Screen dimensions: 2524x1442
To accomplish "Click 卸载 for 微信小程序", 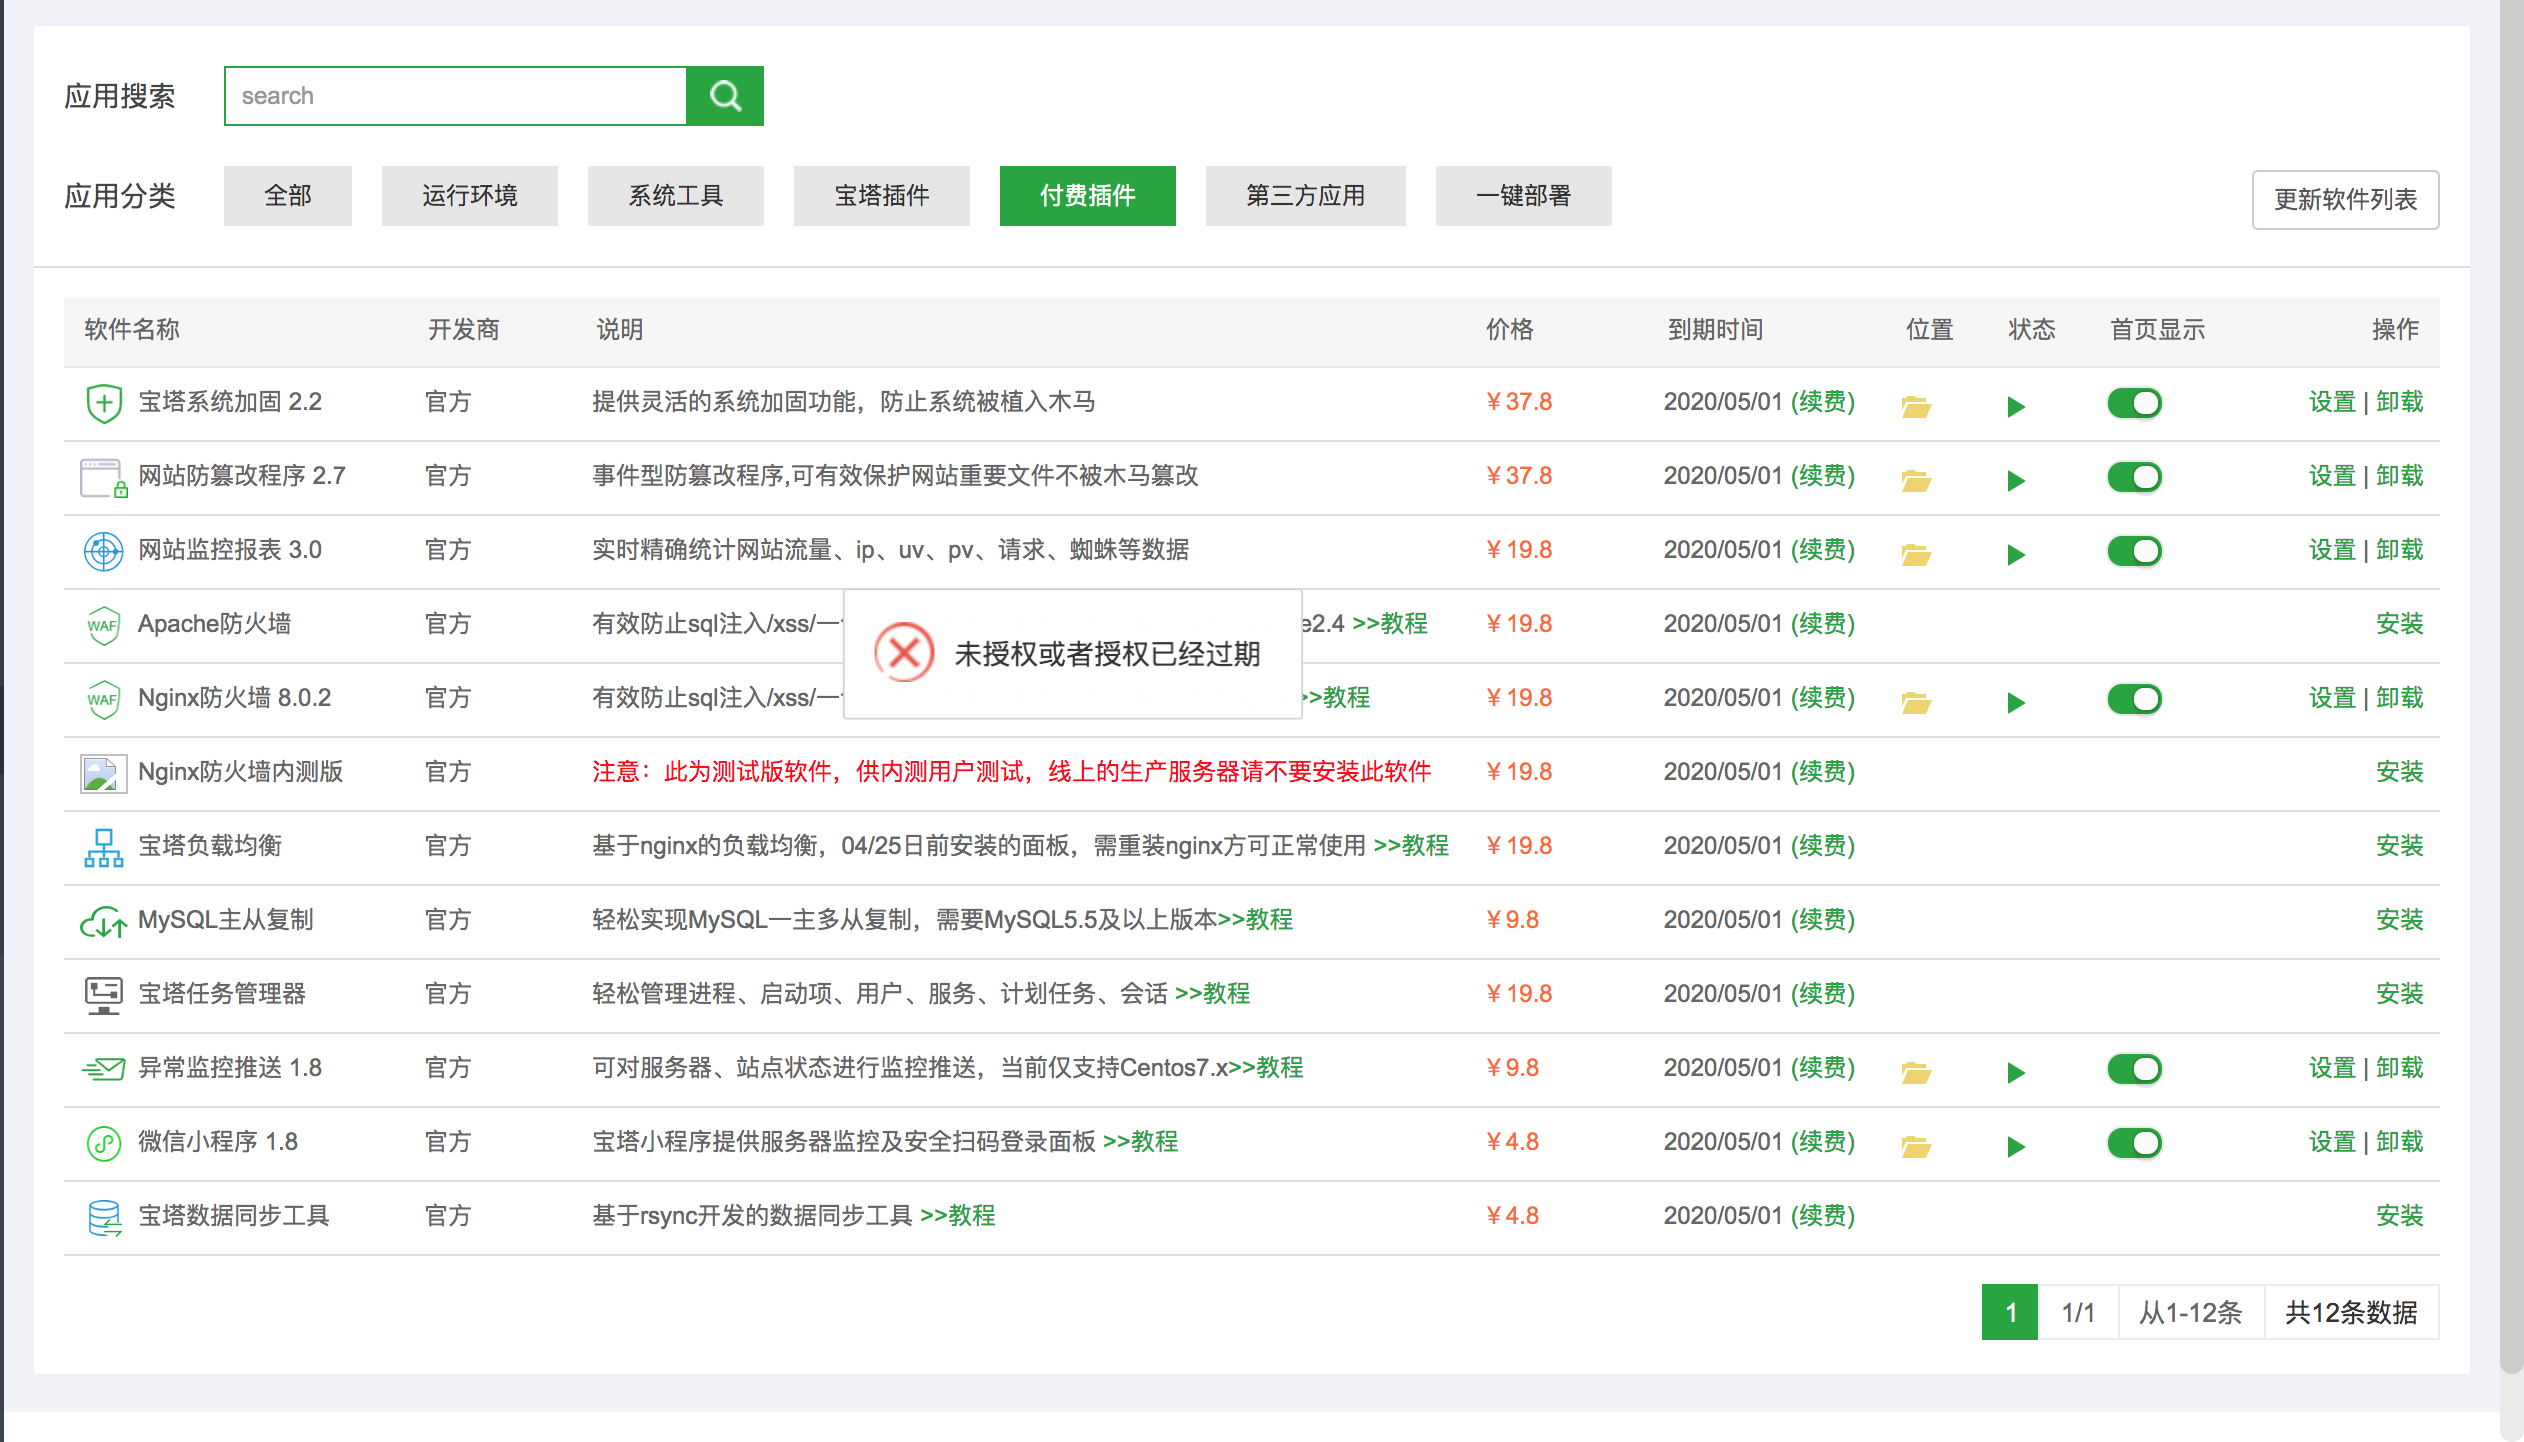I will (2400, 1142).
